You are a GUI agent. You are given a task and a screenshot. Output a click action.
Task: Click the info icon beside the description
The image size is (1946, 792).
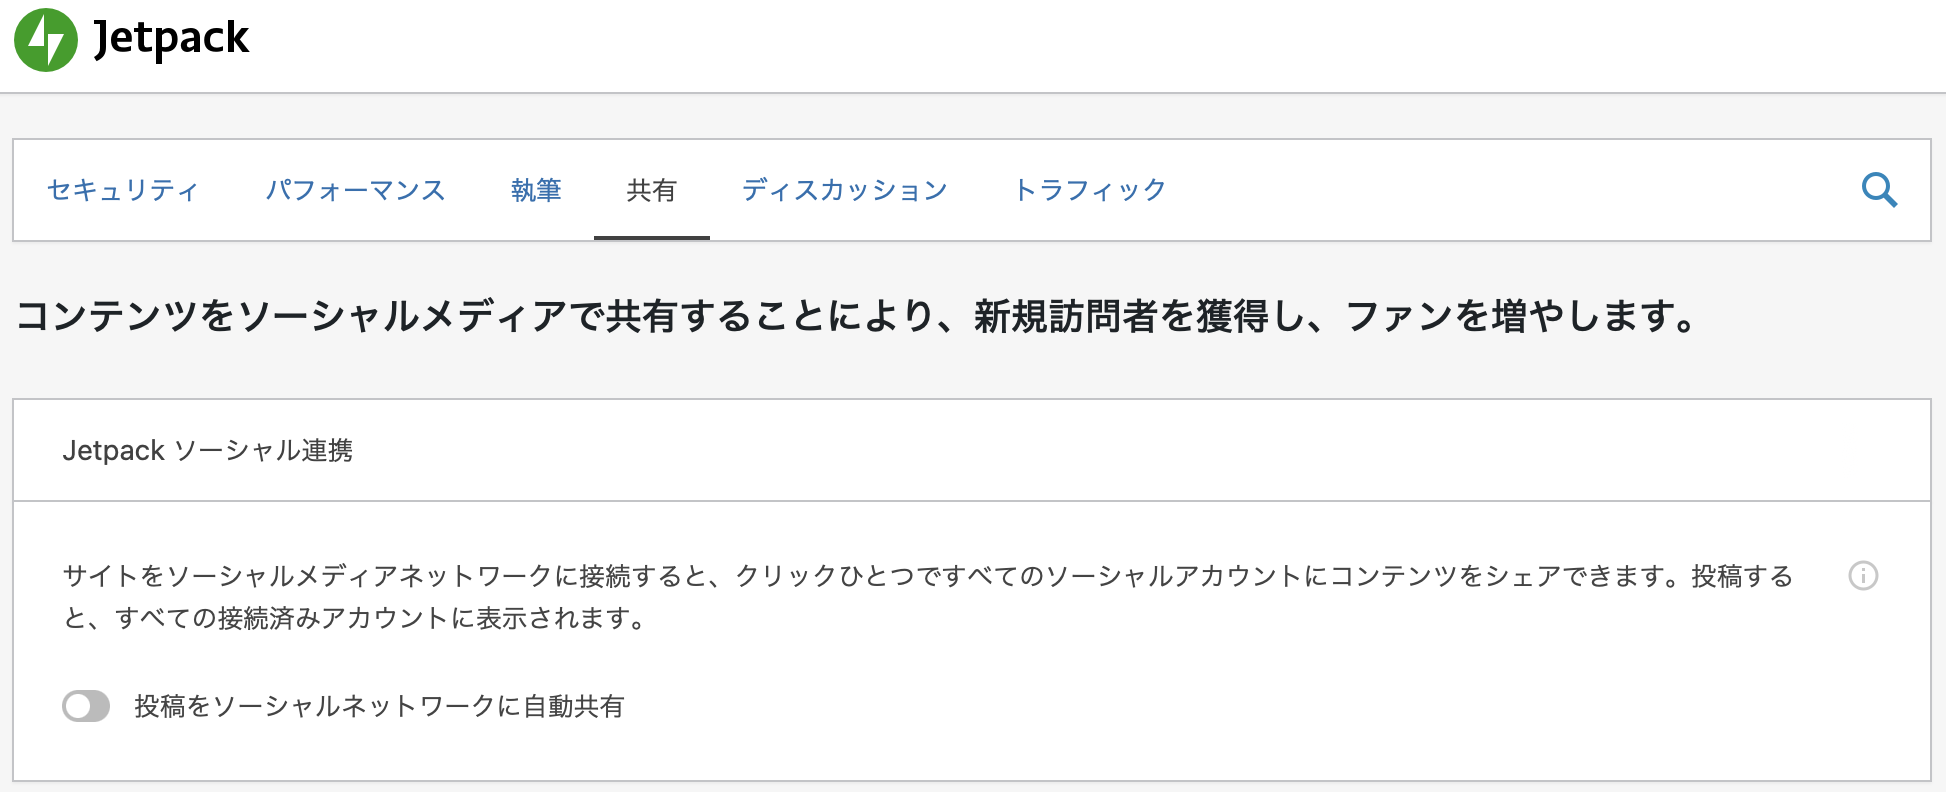pos(1863,576)
